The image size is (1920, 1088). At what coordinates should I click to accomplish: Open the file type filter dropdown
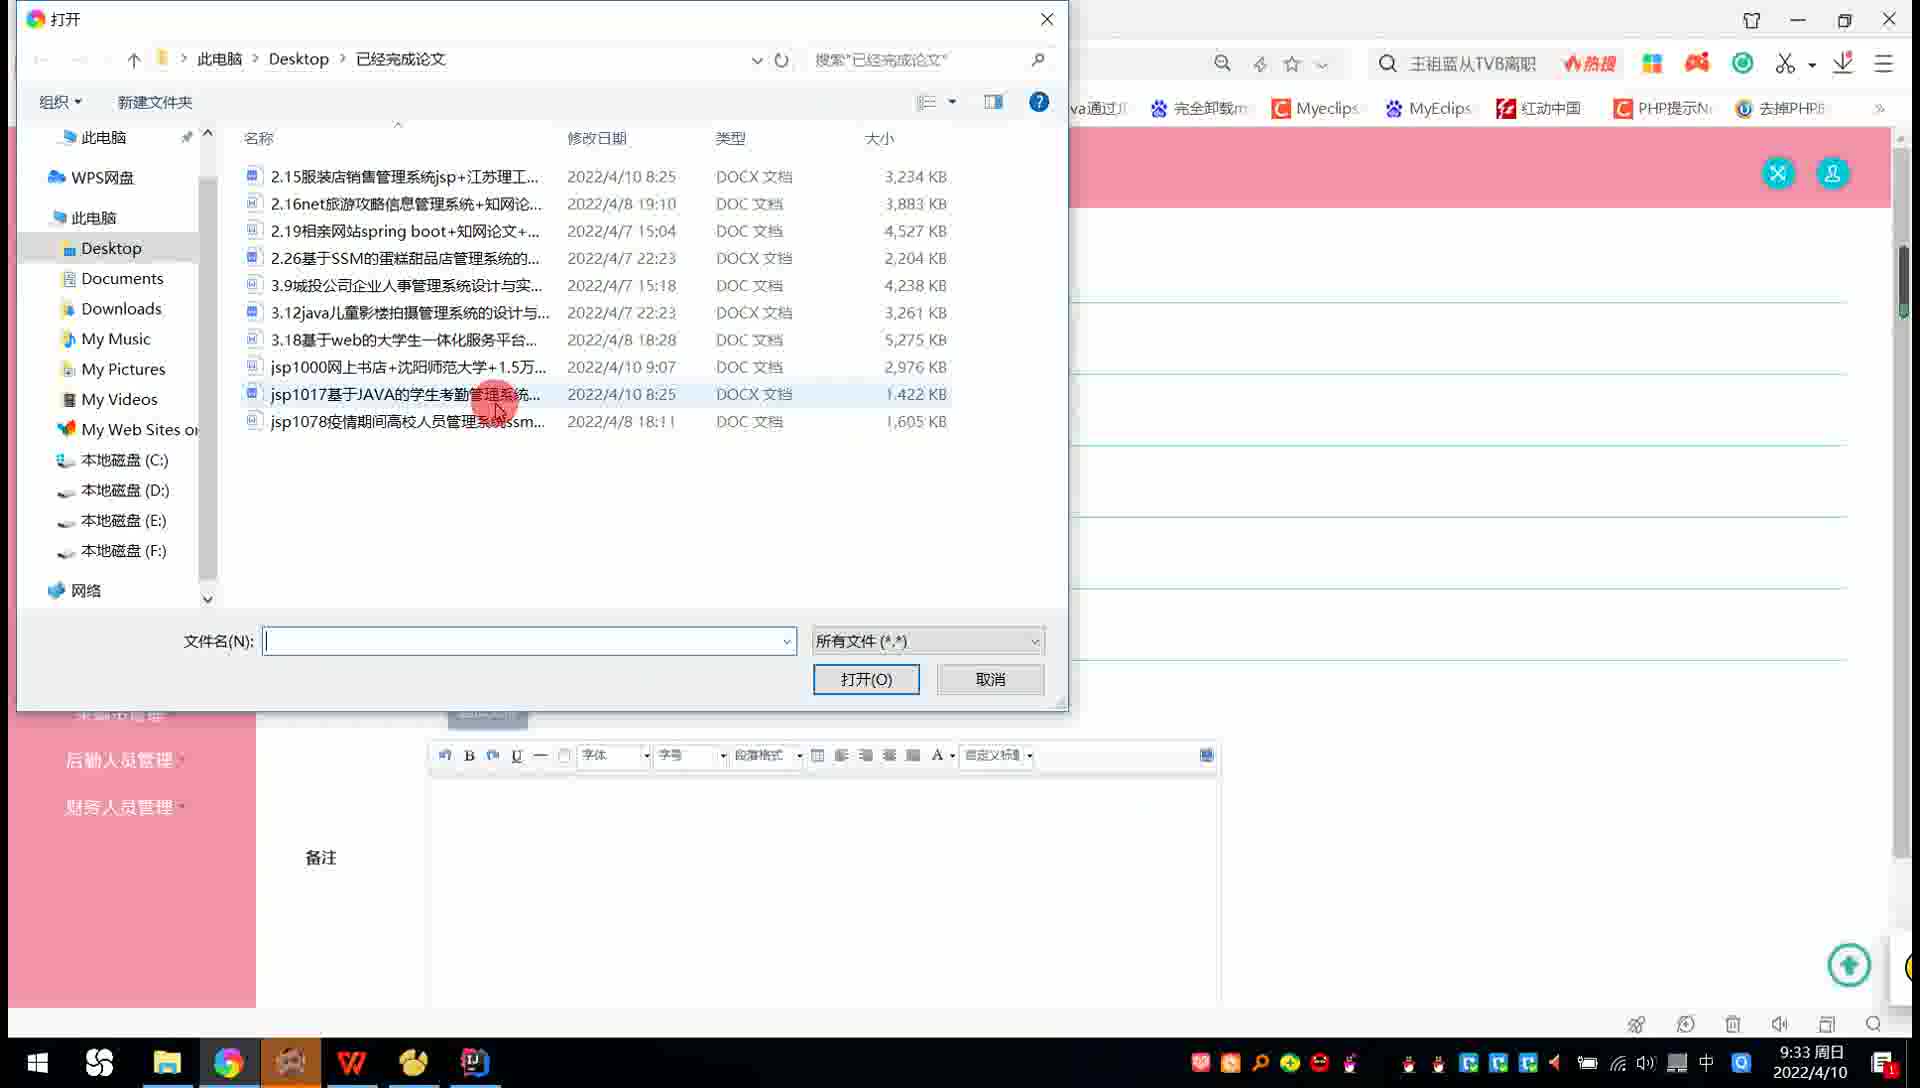pos(928,641)
